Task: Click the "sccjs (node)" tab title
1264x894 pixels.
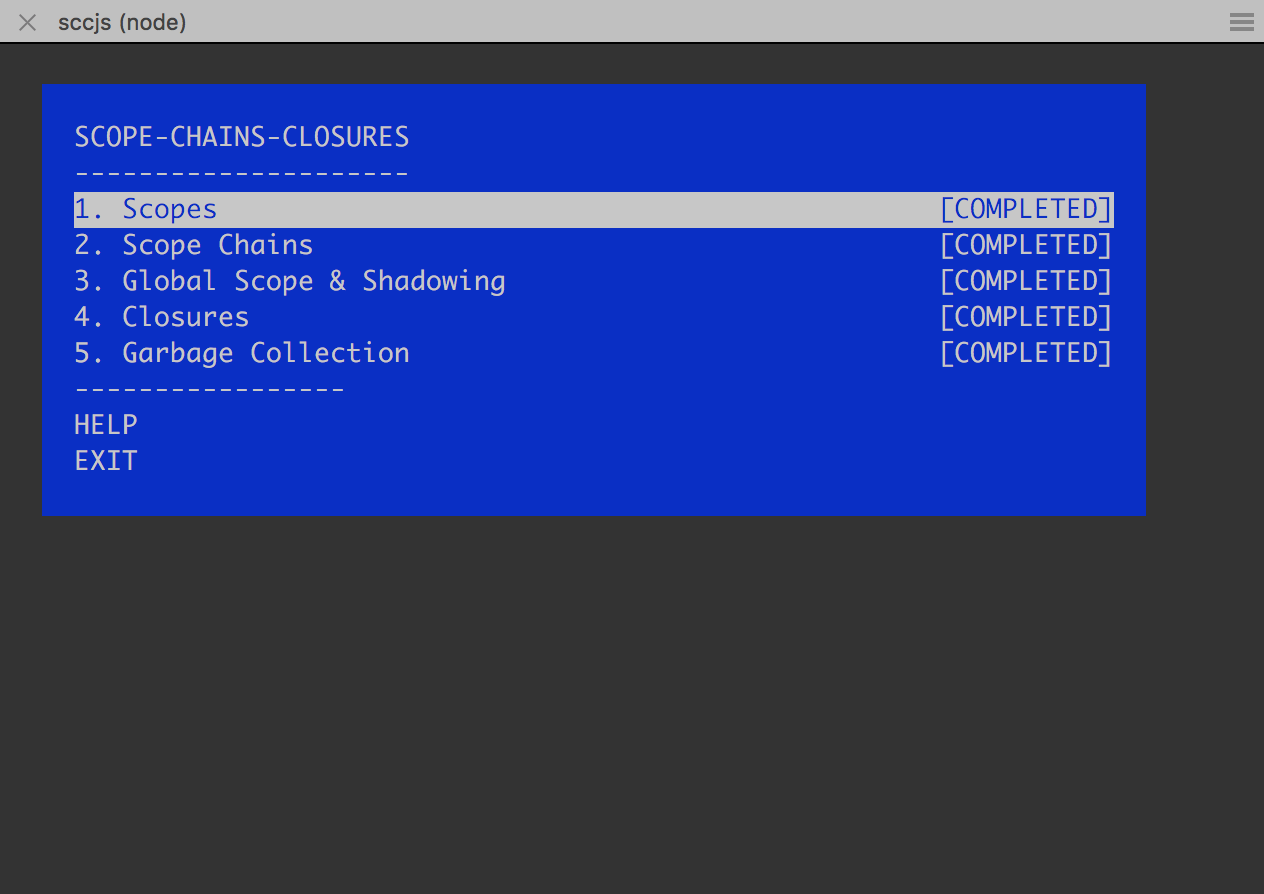Action: click(122, 22)
